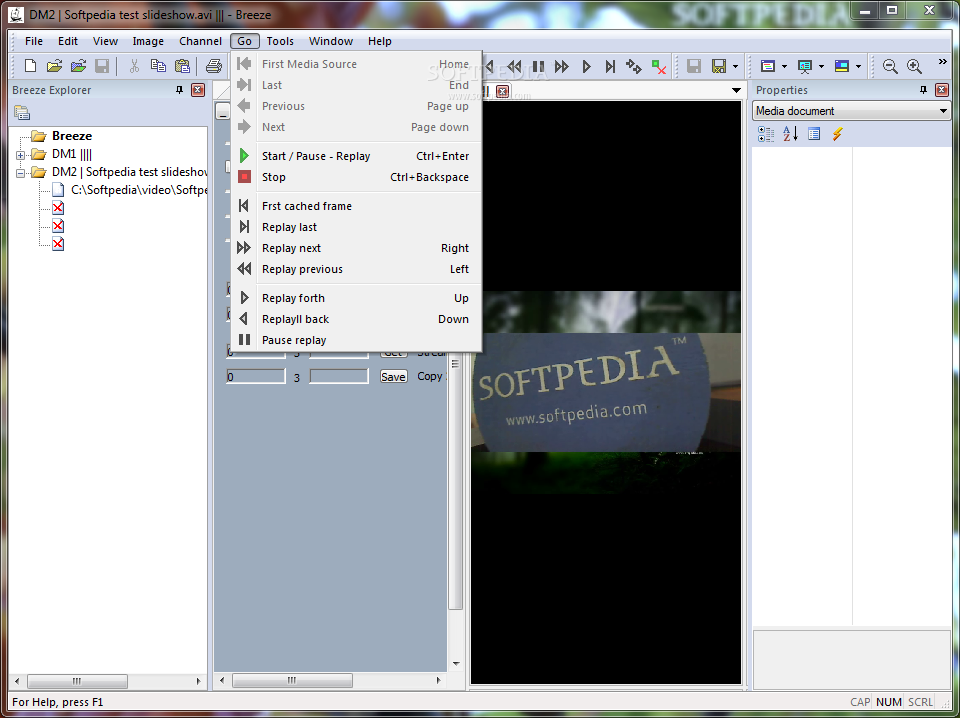
Task: Select the Breeze root folder
Action: click(72, 136)
